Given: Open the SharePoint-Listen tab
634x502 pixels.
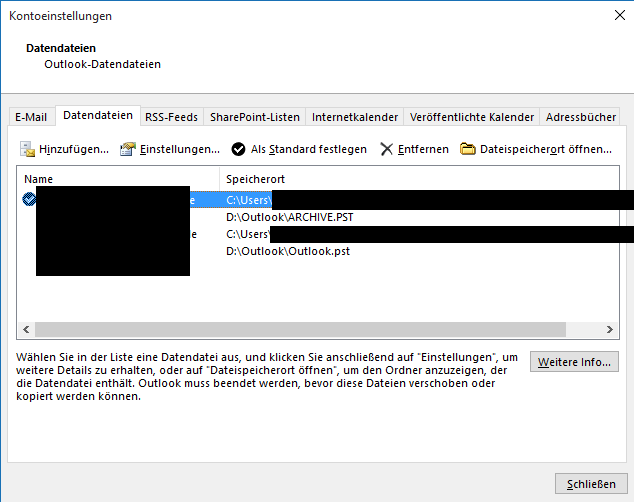Looking at the screenshot, I should [255, 117].
